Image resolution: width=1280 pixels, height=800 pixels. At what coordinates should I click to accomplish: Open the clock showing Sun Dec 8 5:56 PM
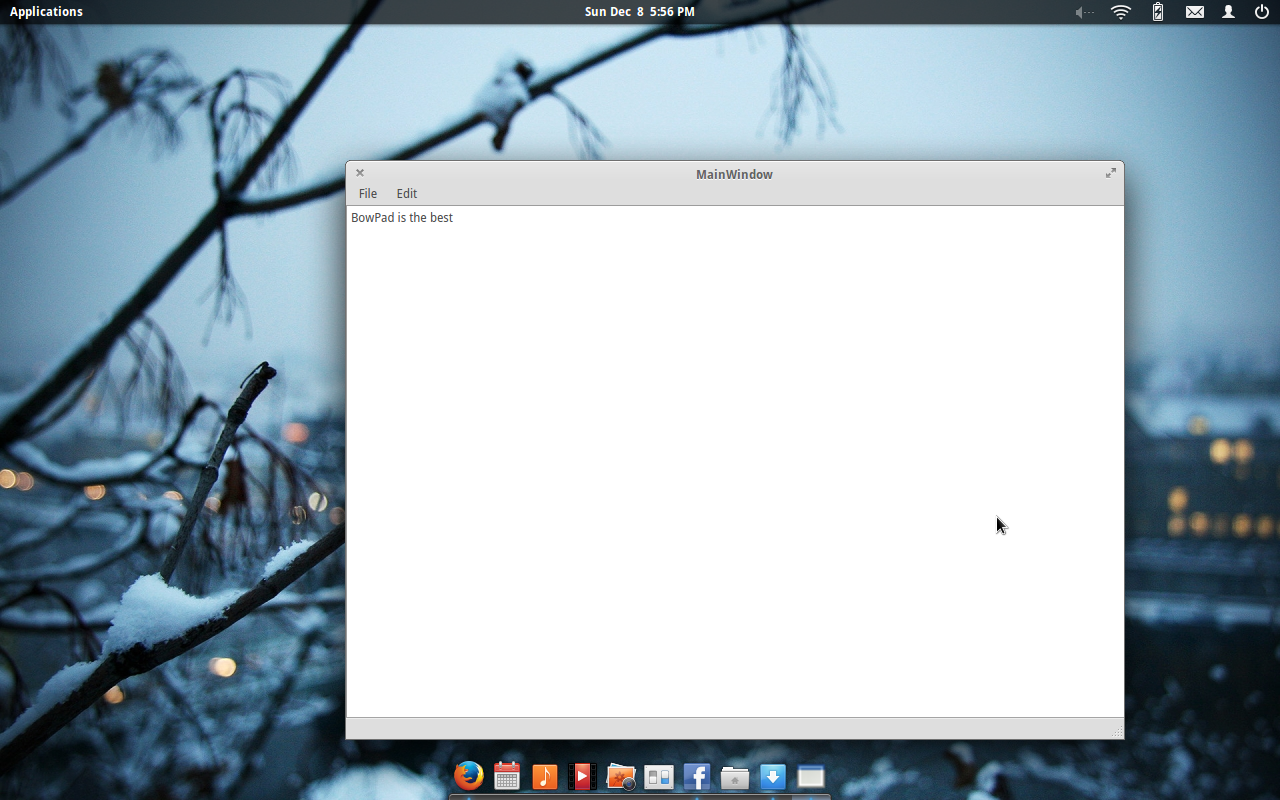(640, 12)
